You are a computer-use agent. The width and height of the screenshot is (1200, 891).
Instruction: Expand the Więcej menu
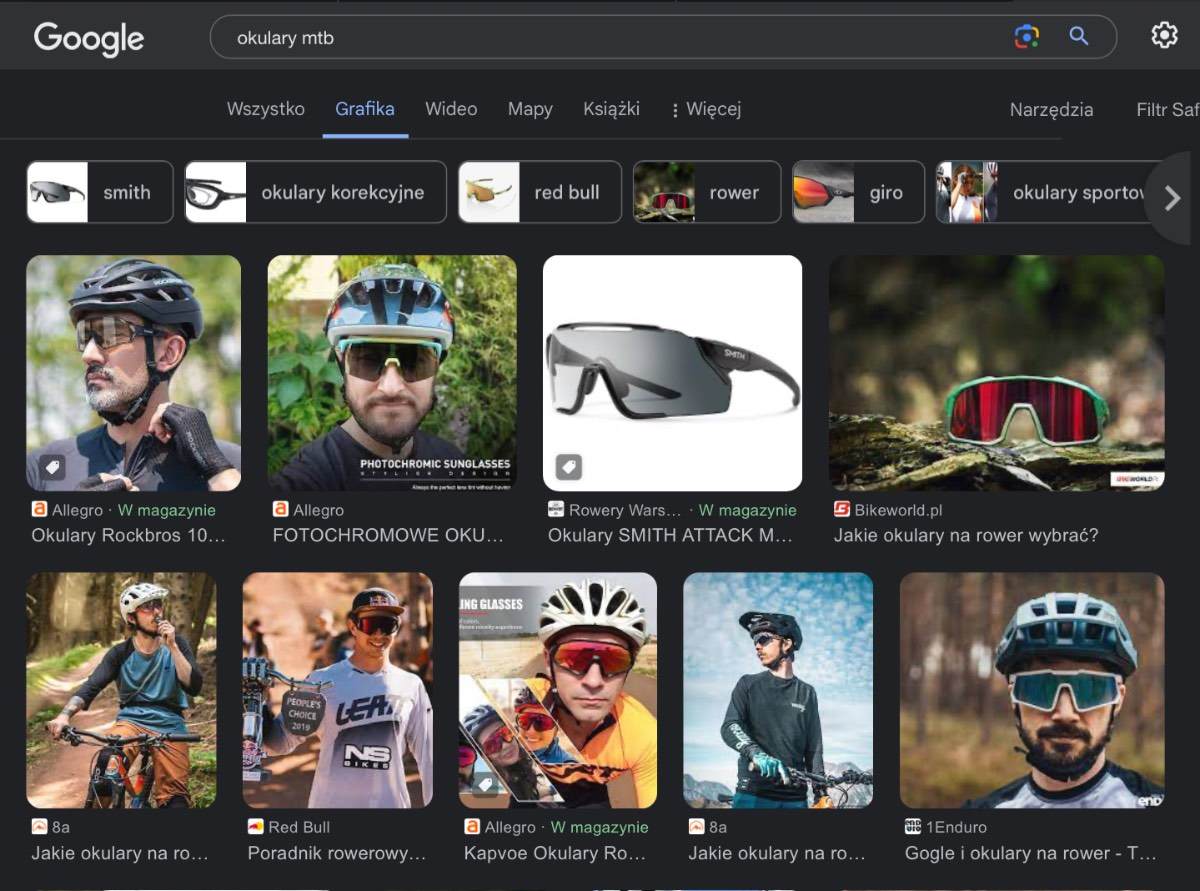[706, 109]
